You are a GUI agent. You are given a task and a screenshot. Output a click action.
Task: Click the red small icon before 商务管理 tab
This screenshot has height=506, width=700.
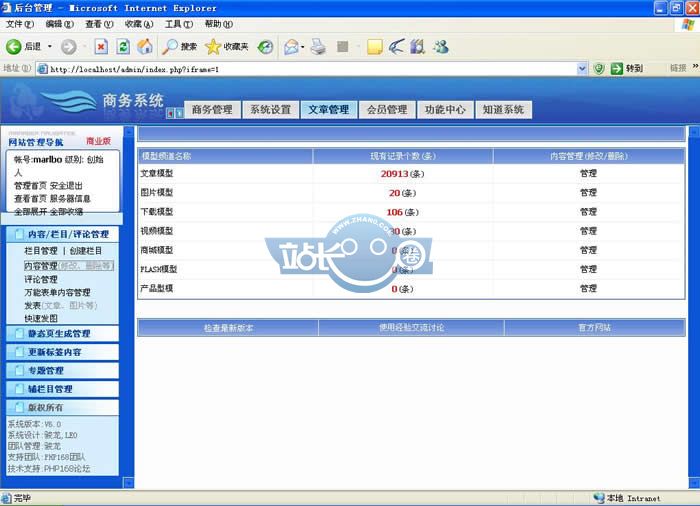170,113
